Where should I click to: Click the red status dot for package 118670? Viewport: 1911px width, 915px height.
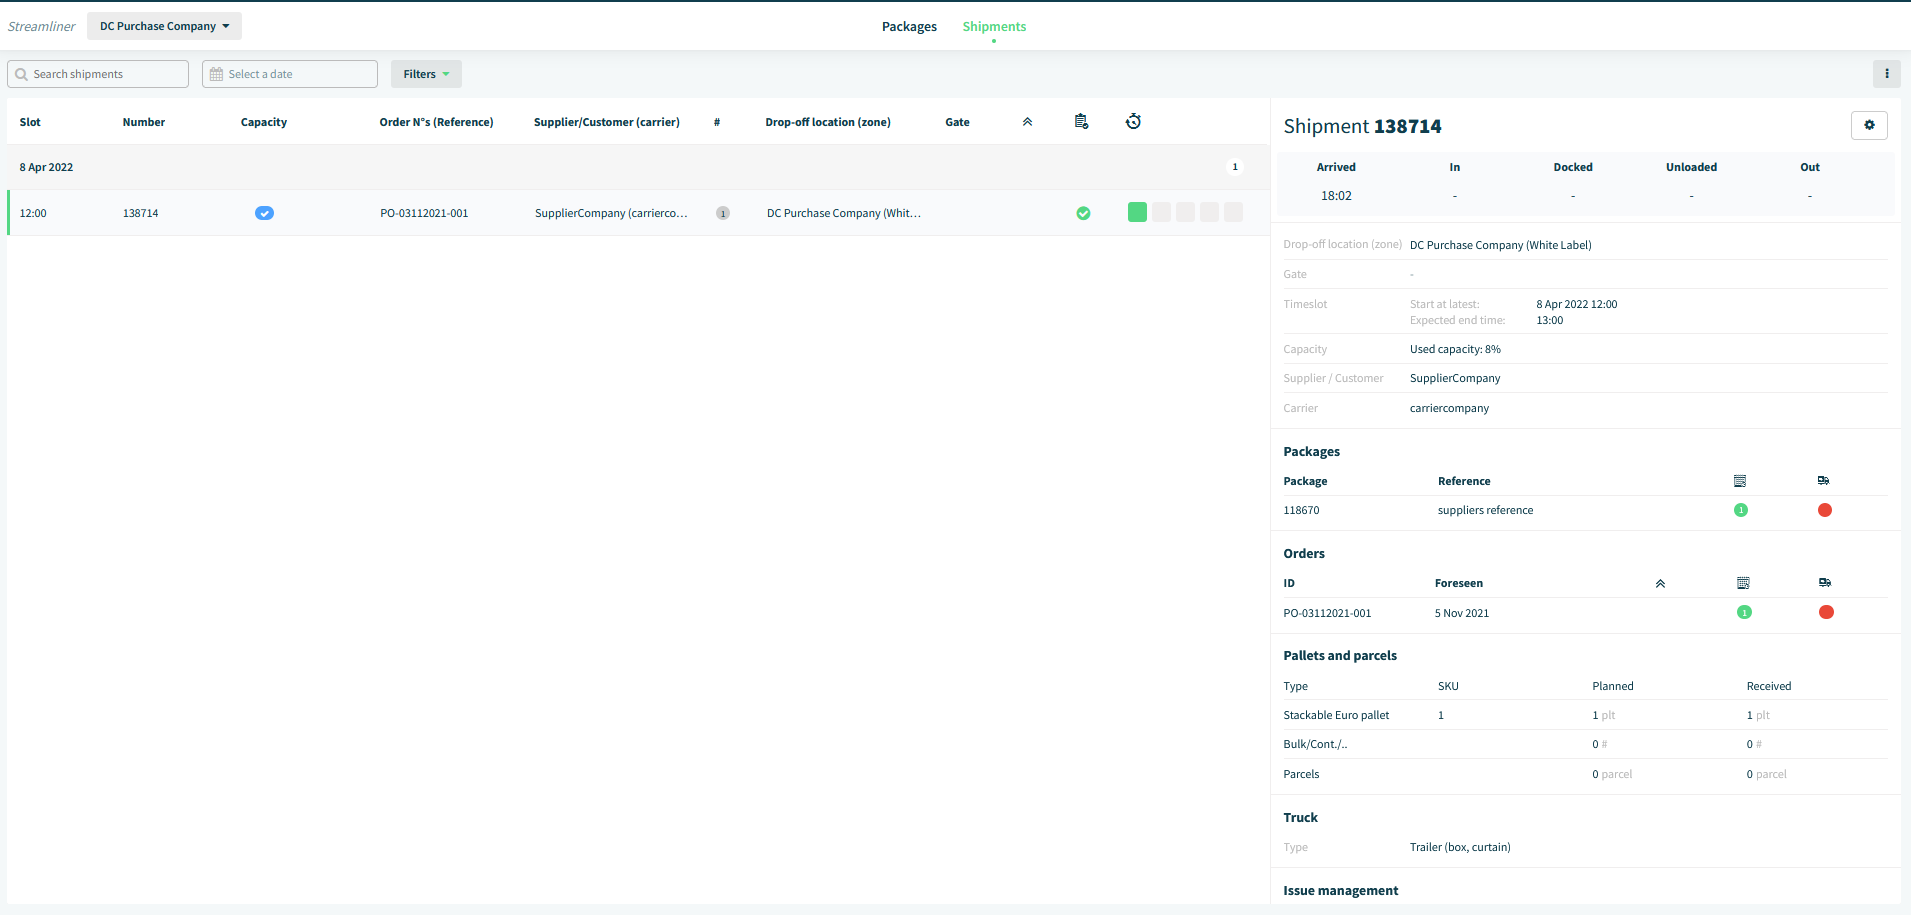click(1825, 510)
